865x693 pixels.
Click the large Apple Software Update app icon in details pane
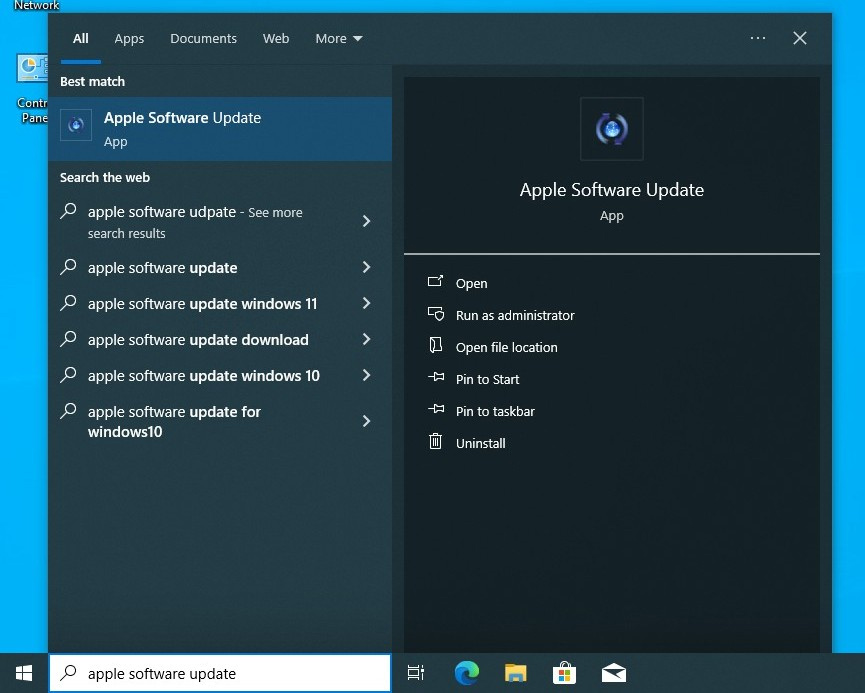612,129
